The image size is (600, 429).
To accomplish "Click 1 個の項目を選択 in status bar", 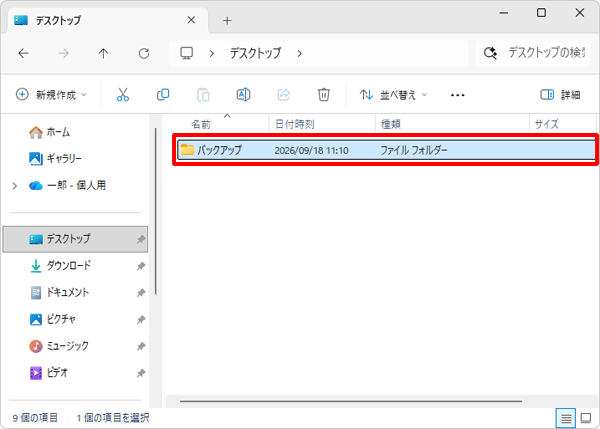I will 113,418.
